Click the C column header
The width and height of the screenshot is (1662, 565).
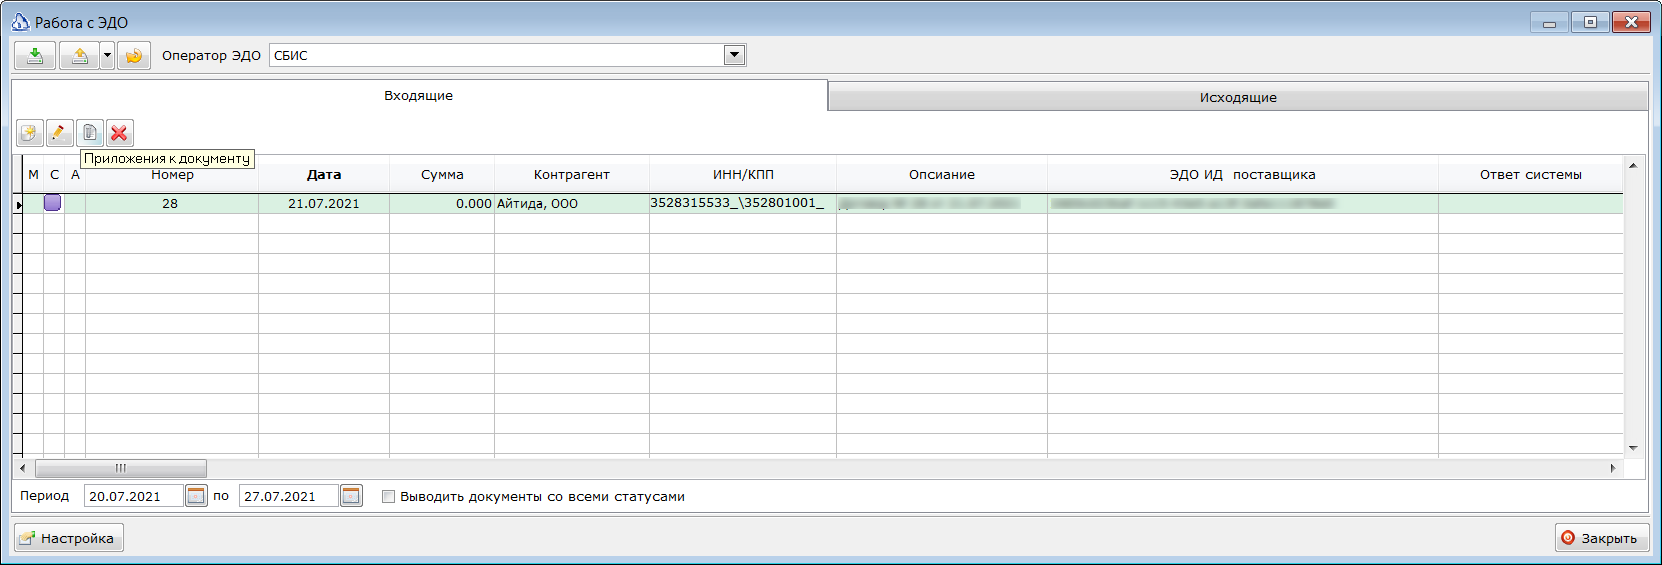54,175
